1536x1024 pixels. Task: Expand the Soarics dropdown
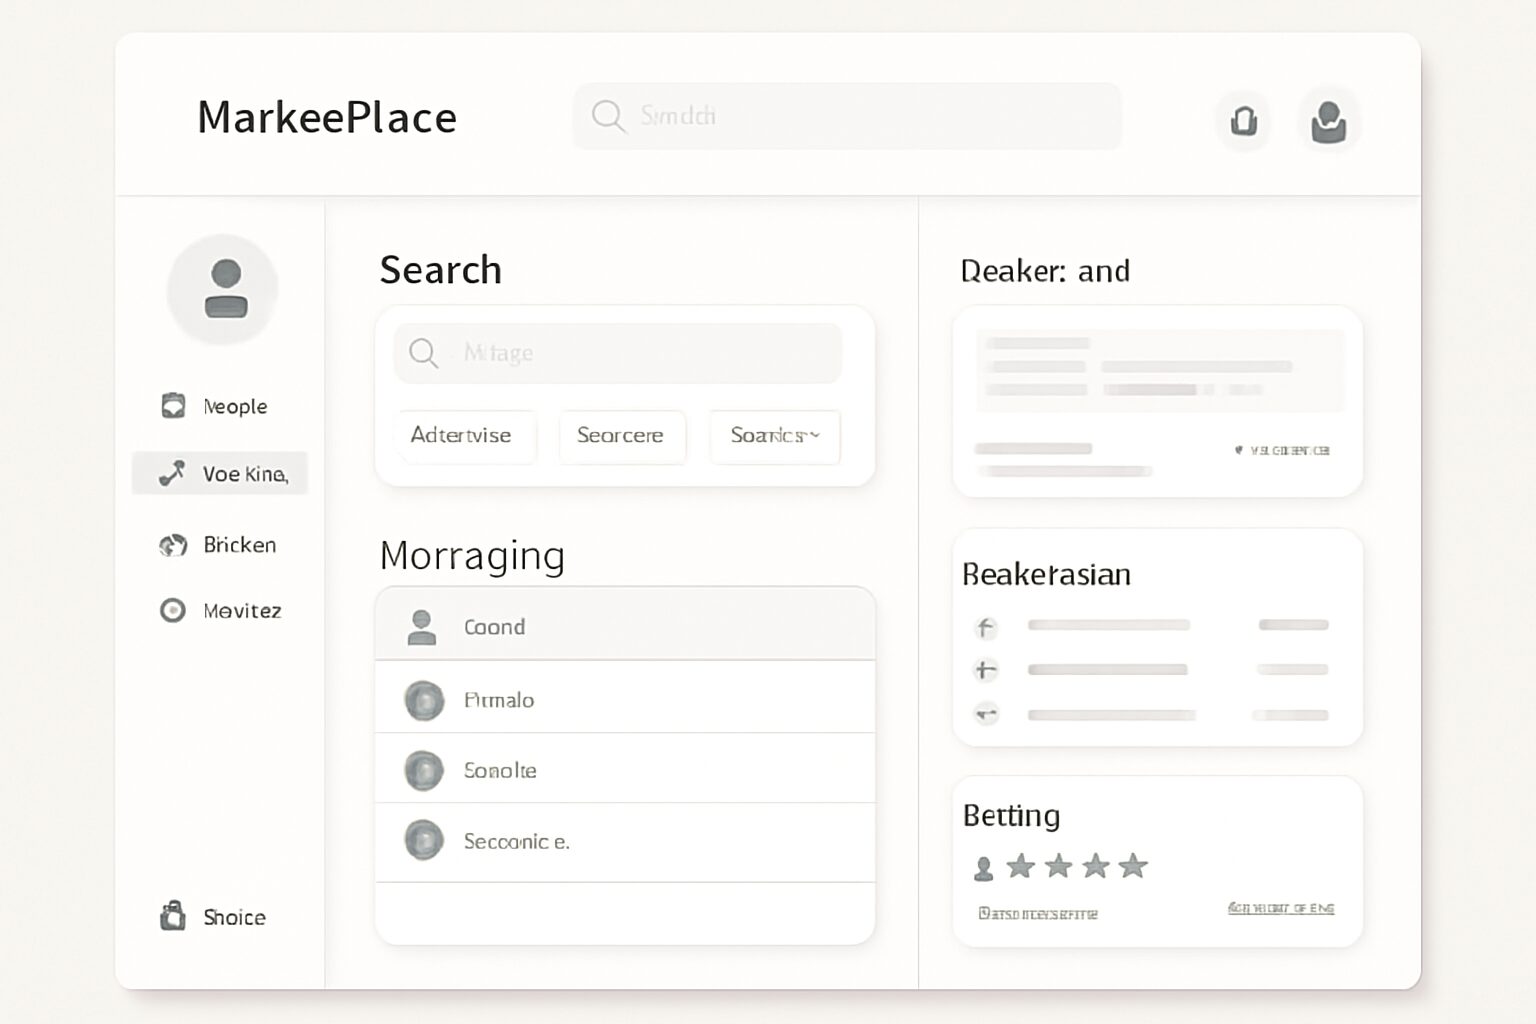(774, 436)
